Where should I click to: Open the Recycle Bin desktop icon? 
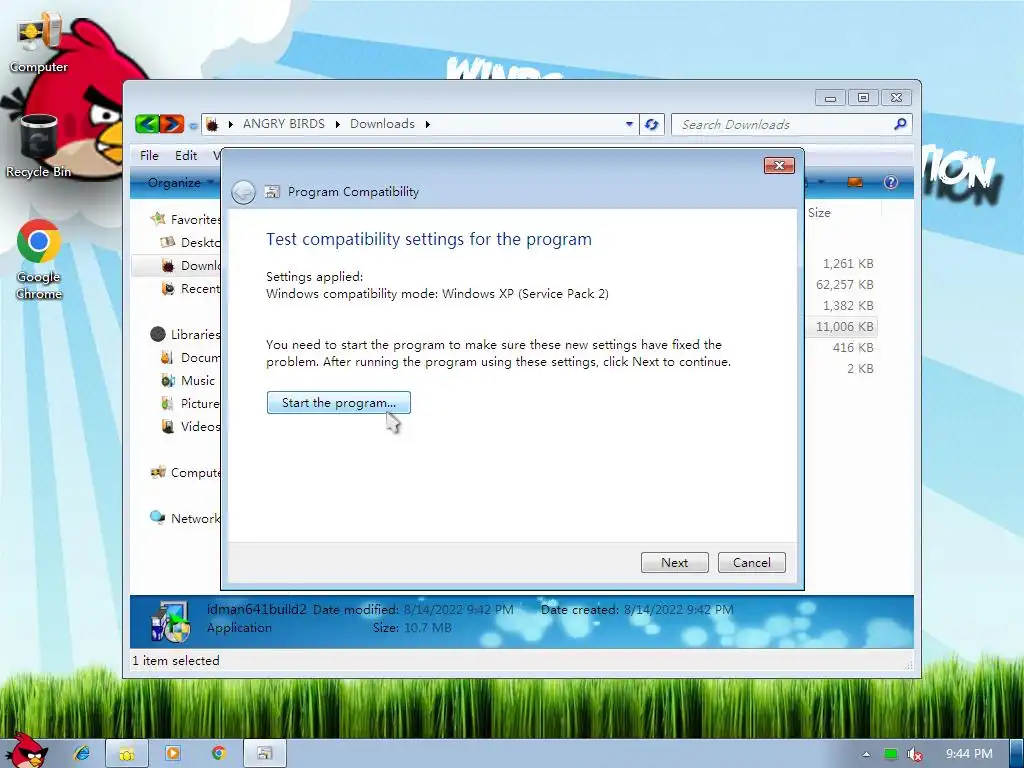point(38,146)
